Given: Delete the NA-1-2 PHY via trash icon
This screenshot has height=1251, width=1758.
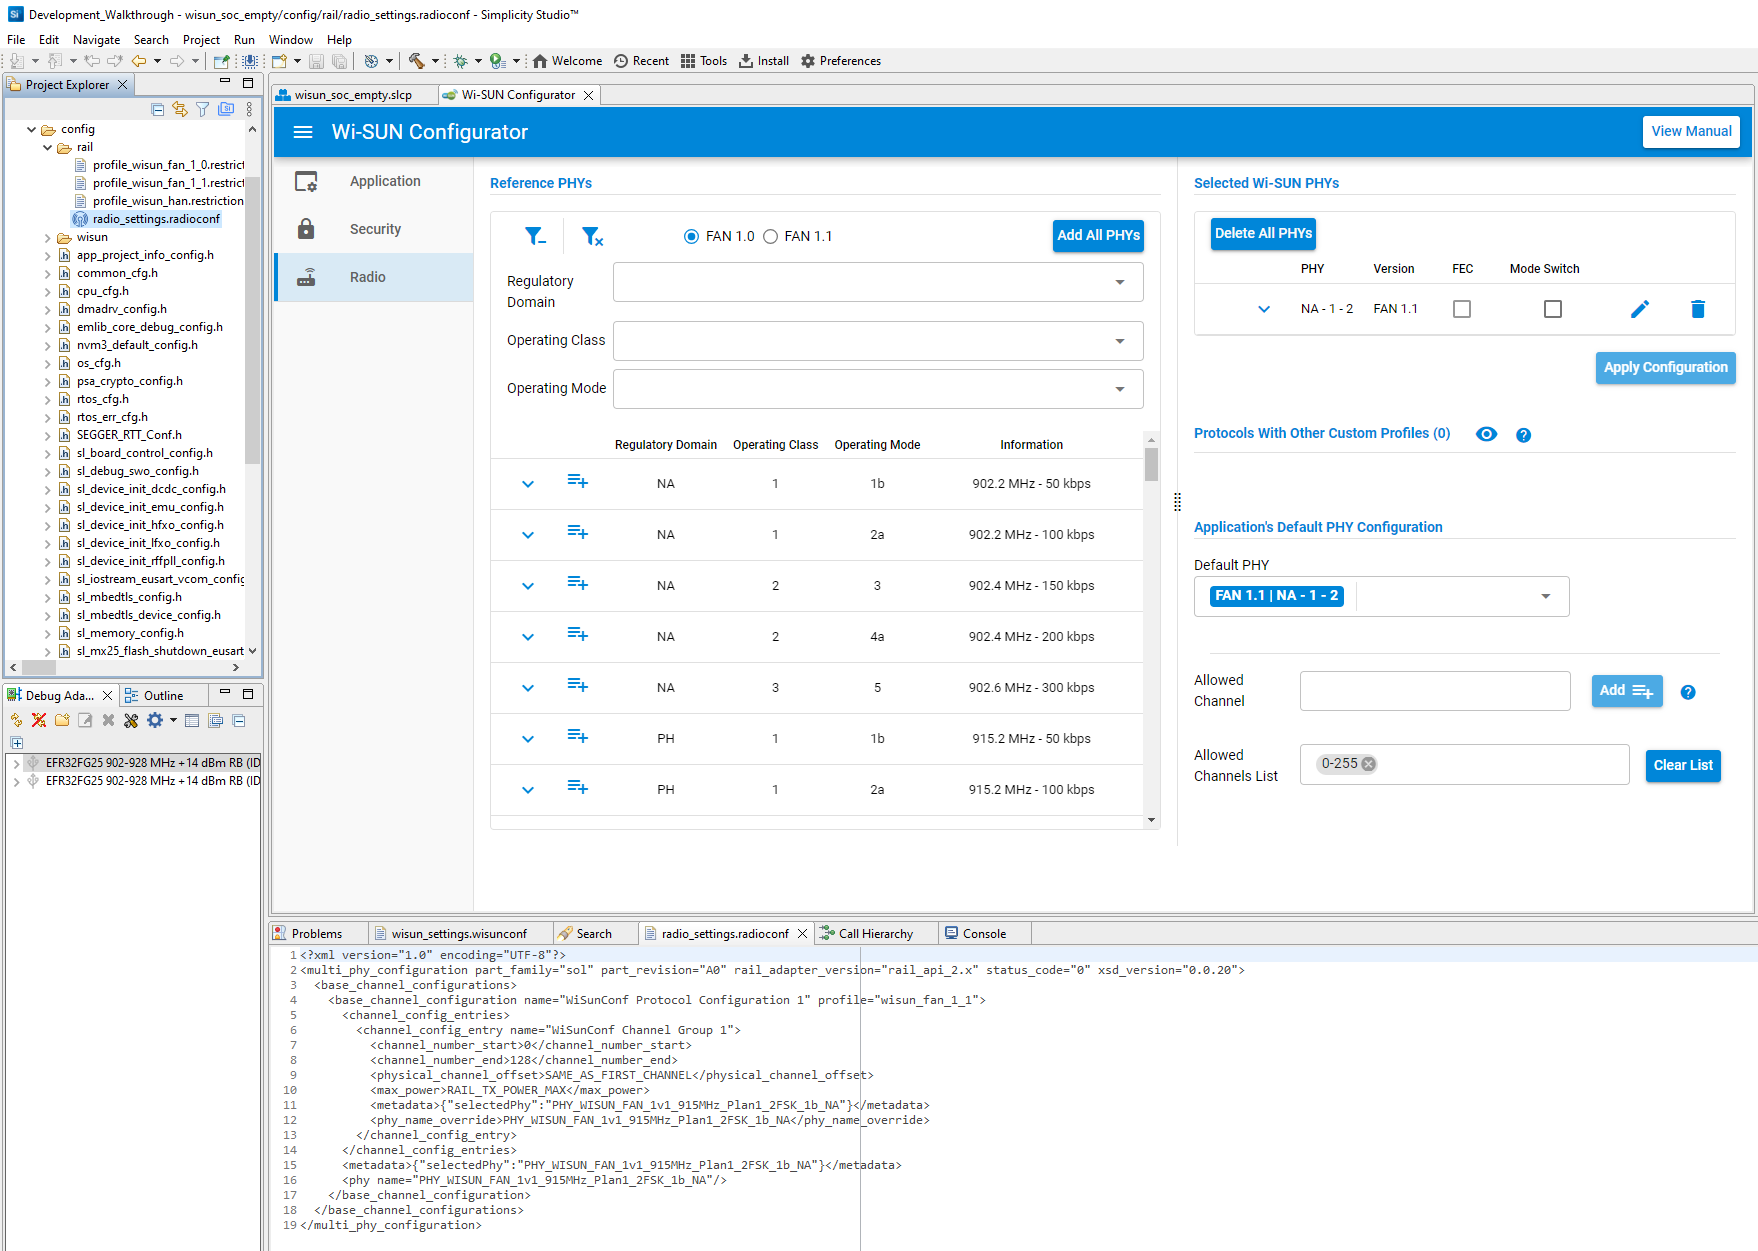Looking at the screenshot, I should (x=1697, y=309).
